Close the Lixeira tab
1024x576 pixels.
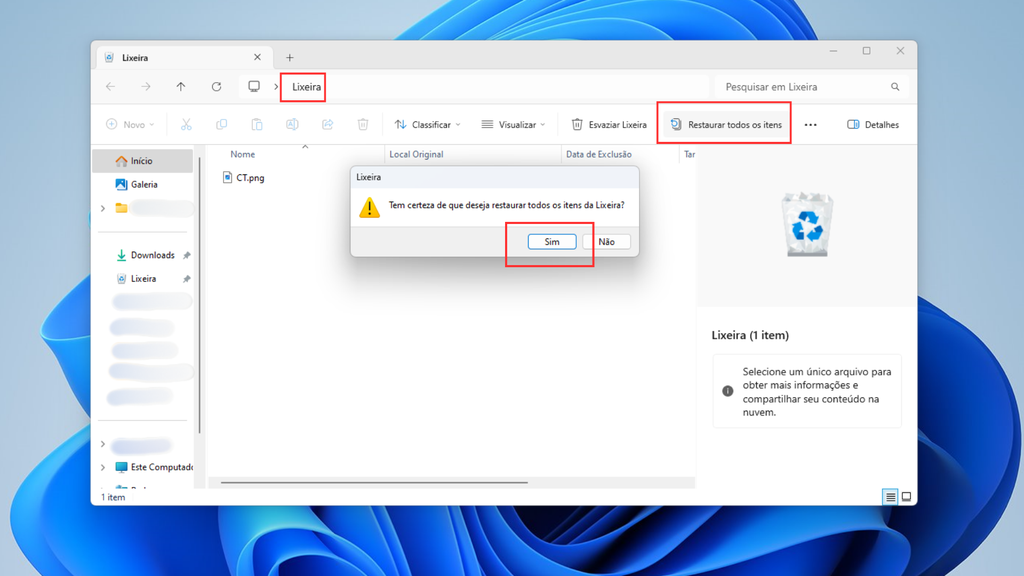click(x=257, y=57)
